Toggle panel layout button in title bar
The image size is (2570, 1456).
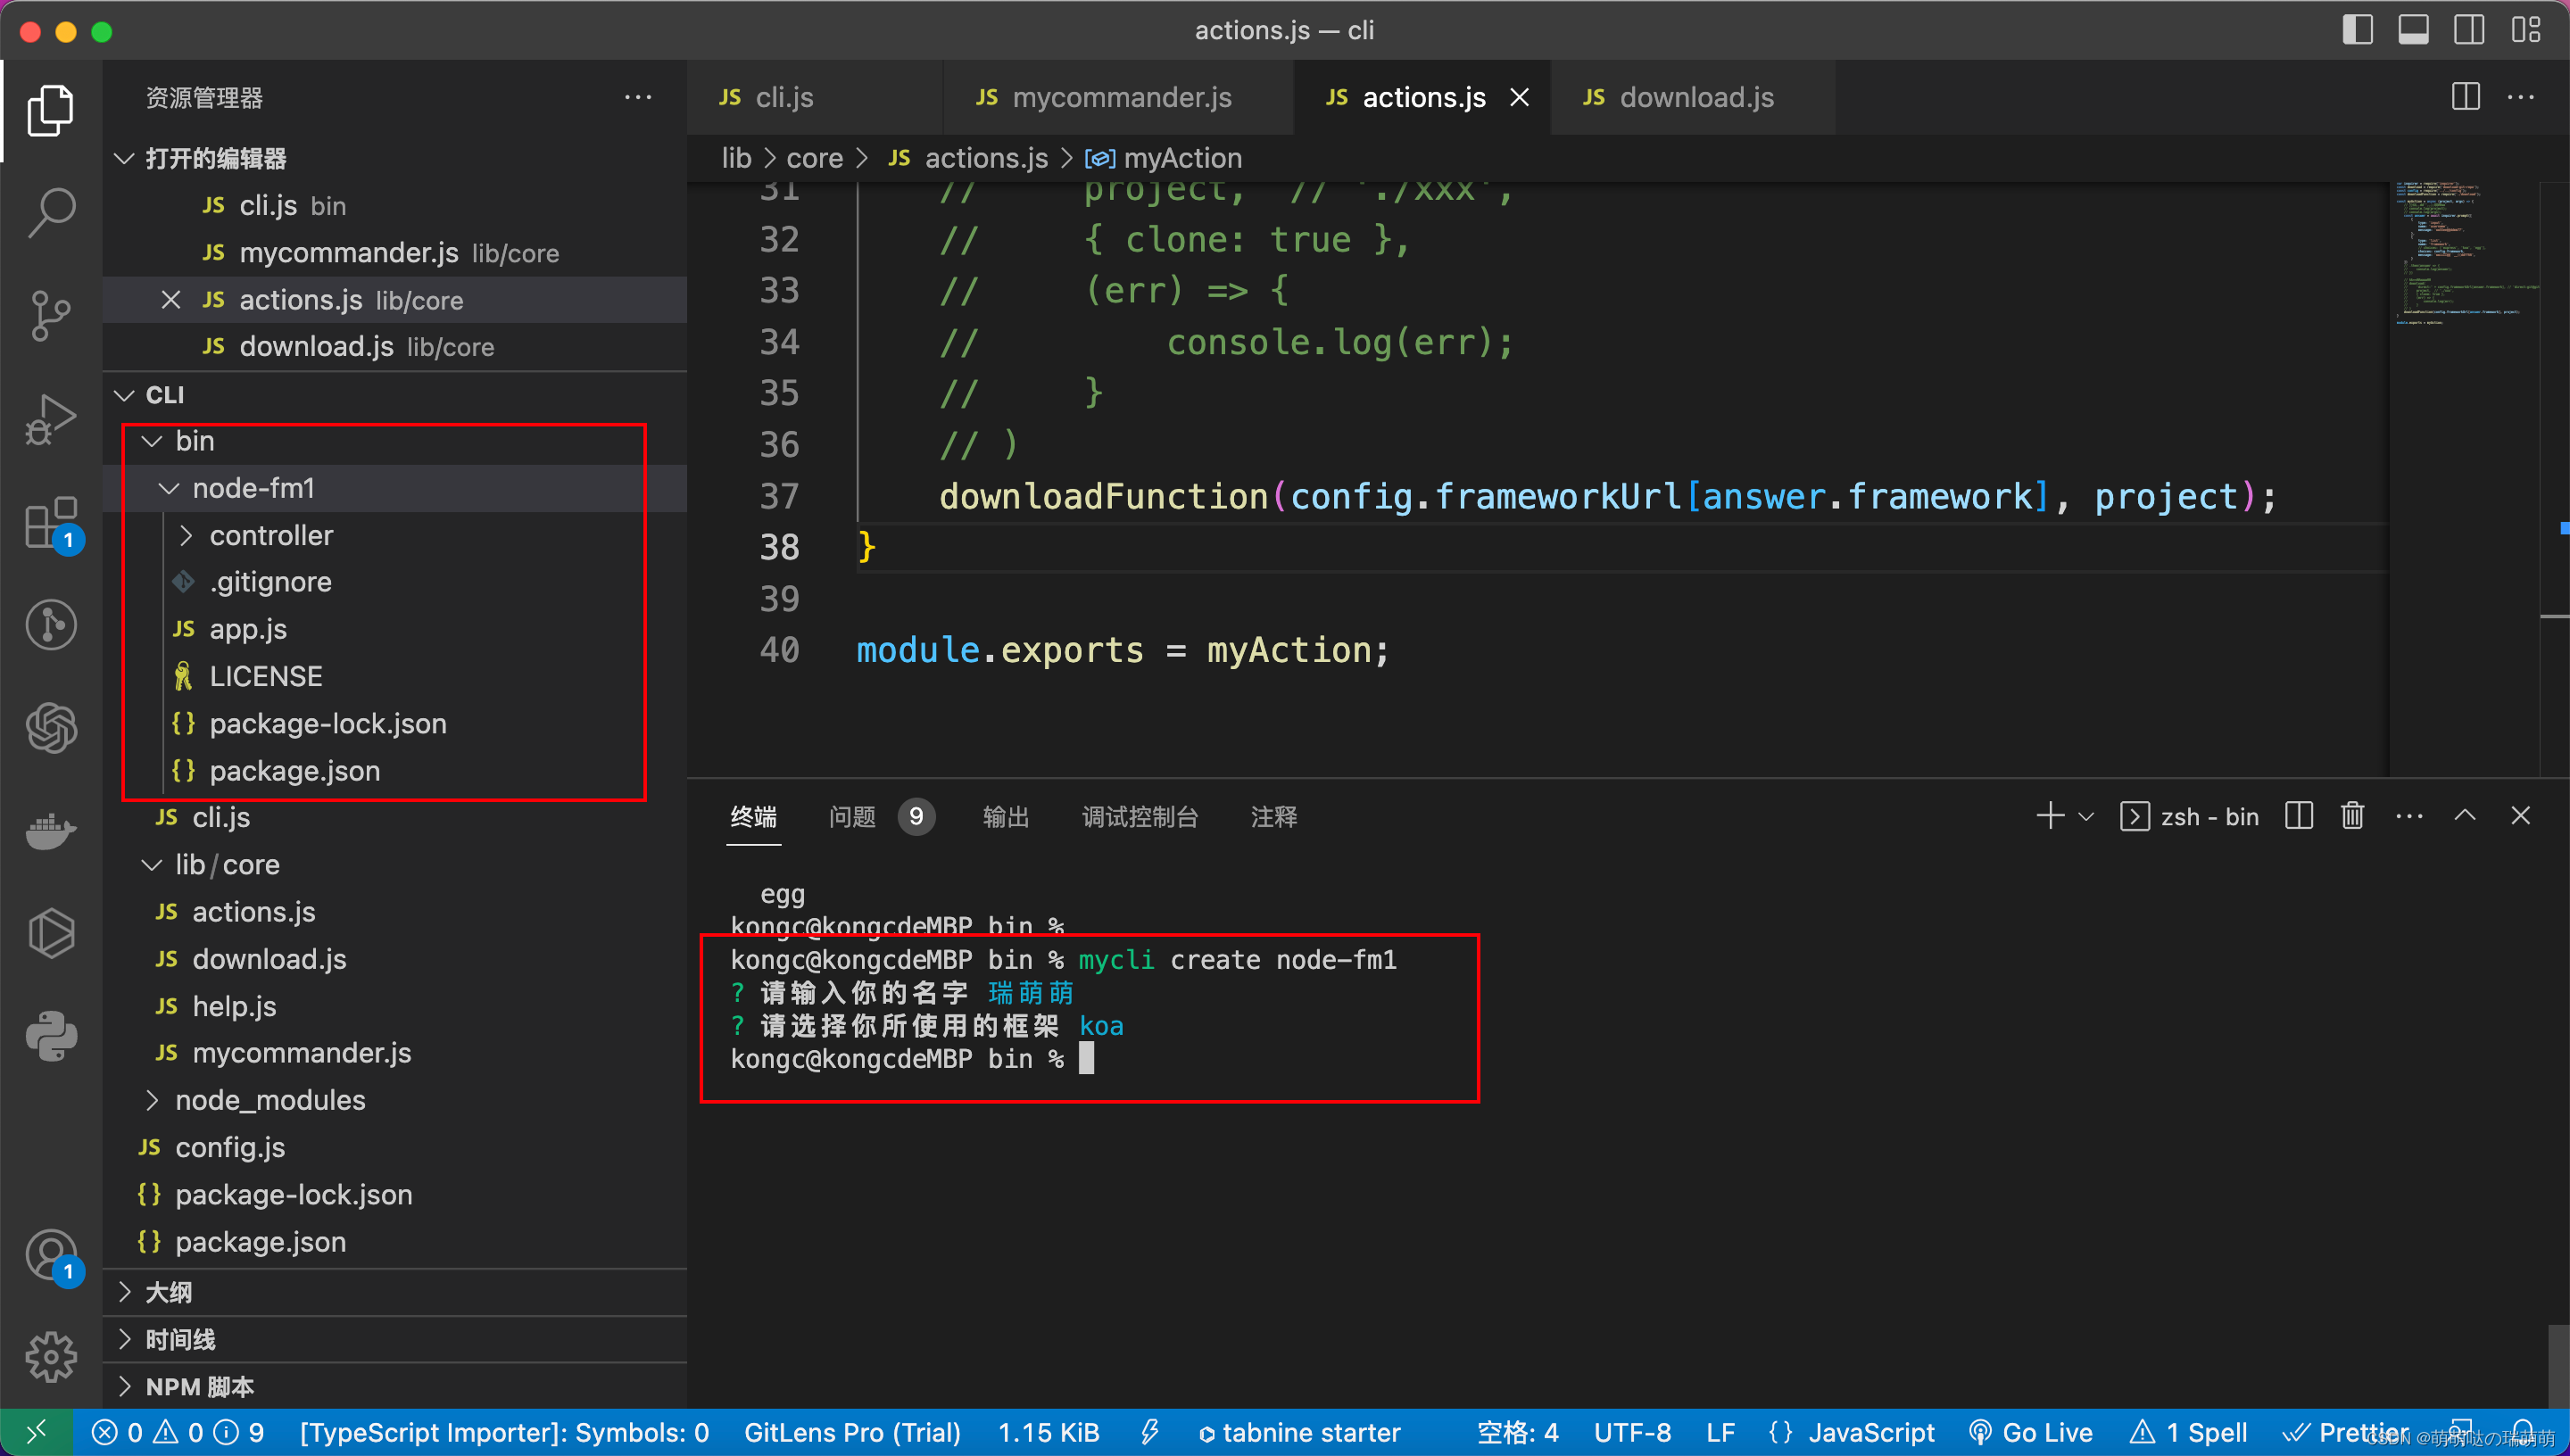tap(2413, 30)
